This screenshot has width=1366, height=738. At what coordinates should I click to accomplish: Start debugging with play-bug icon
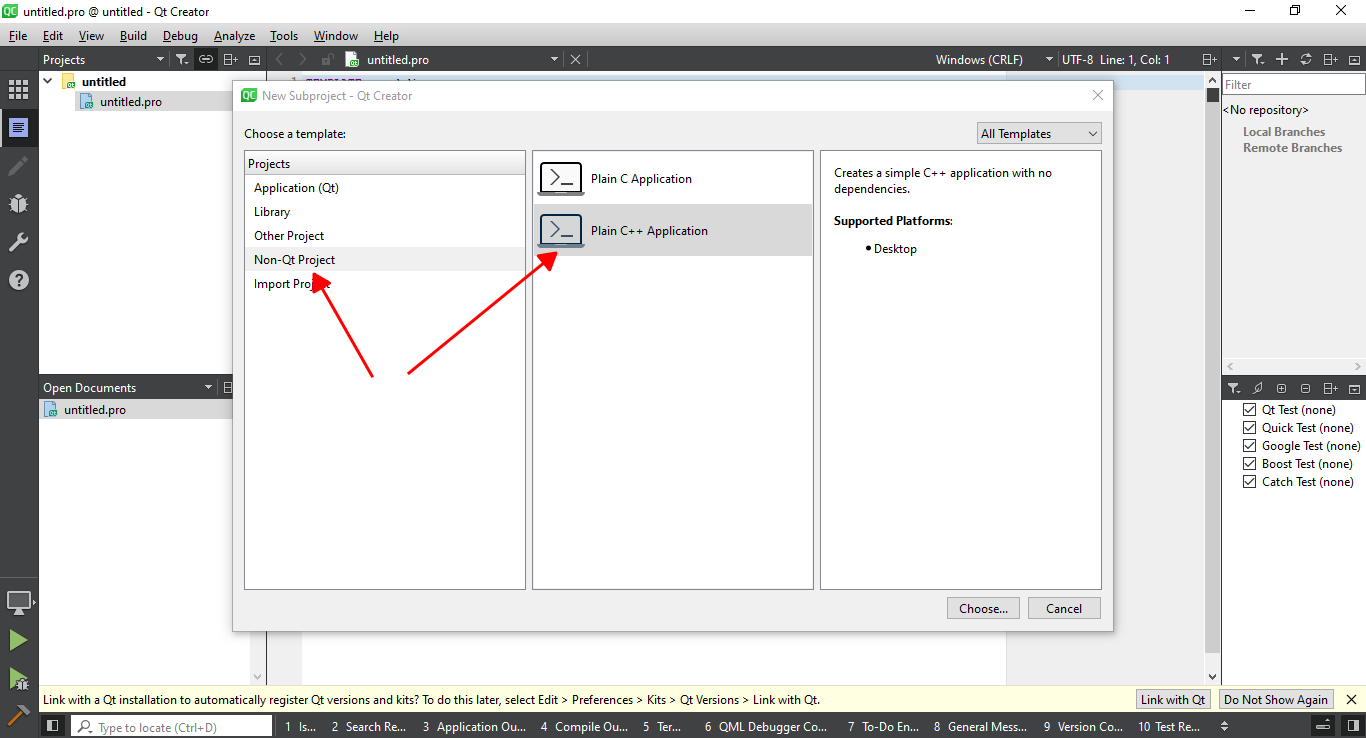[x=18, y=679]
